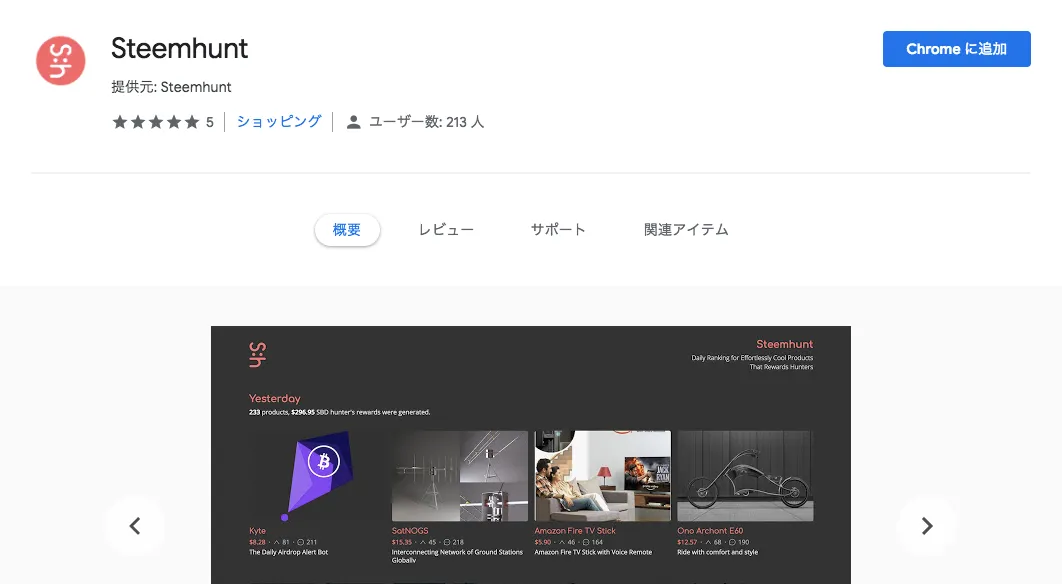Go to the 関連アイテム tab
The image size is (1062, 584).
point(686,230)
